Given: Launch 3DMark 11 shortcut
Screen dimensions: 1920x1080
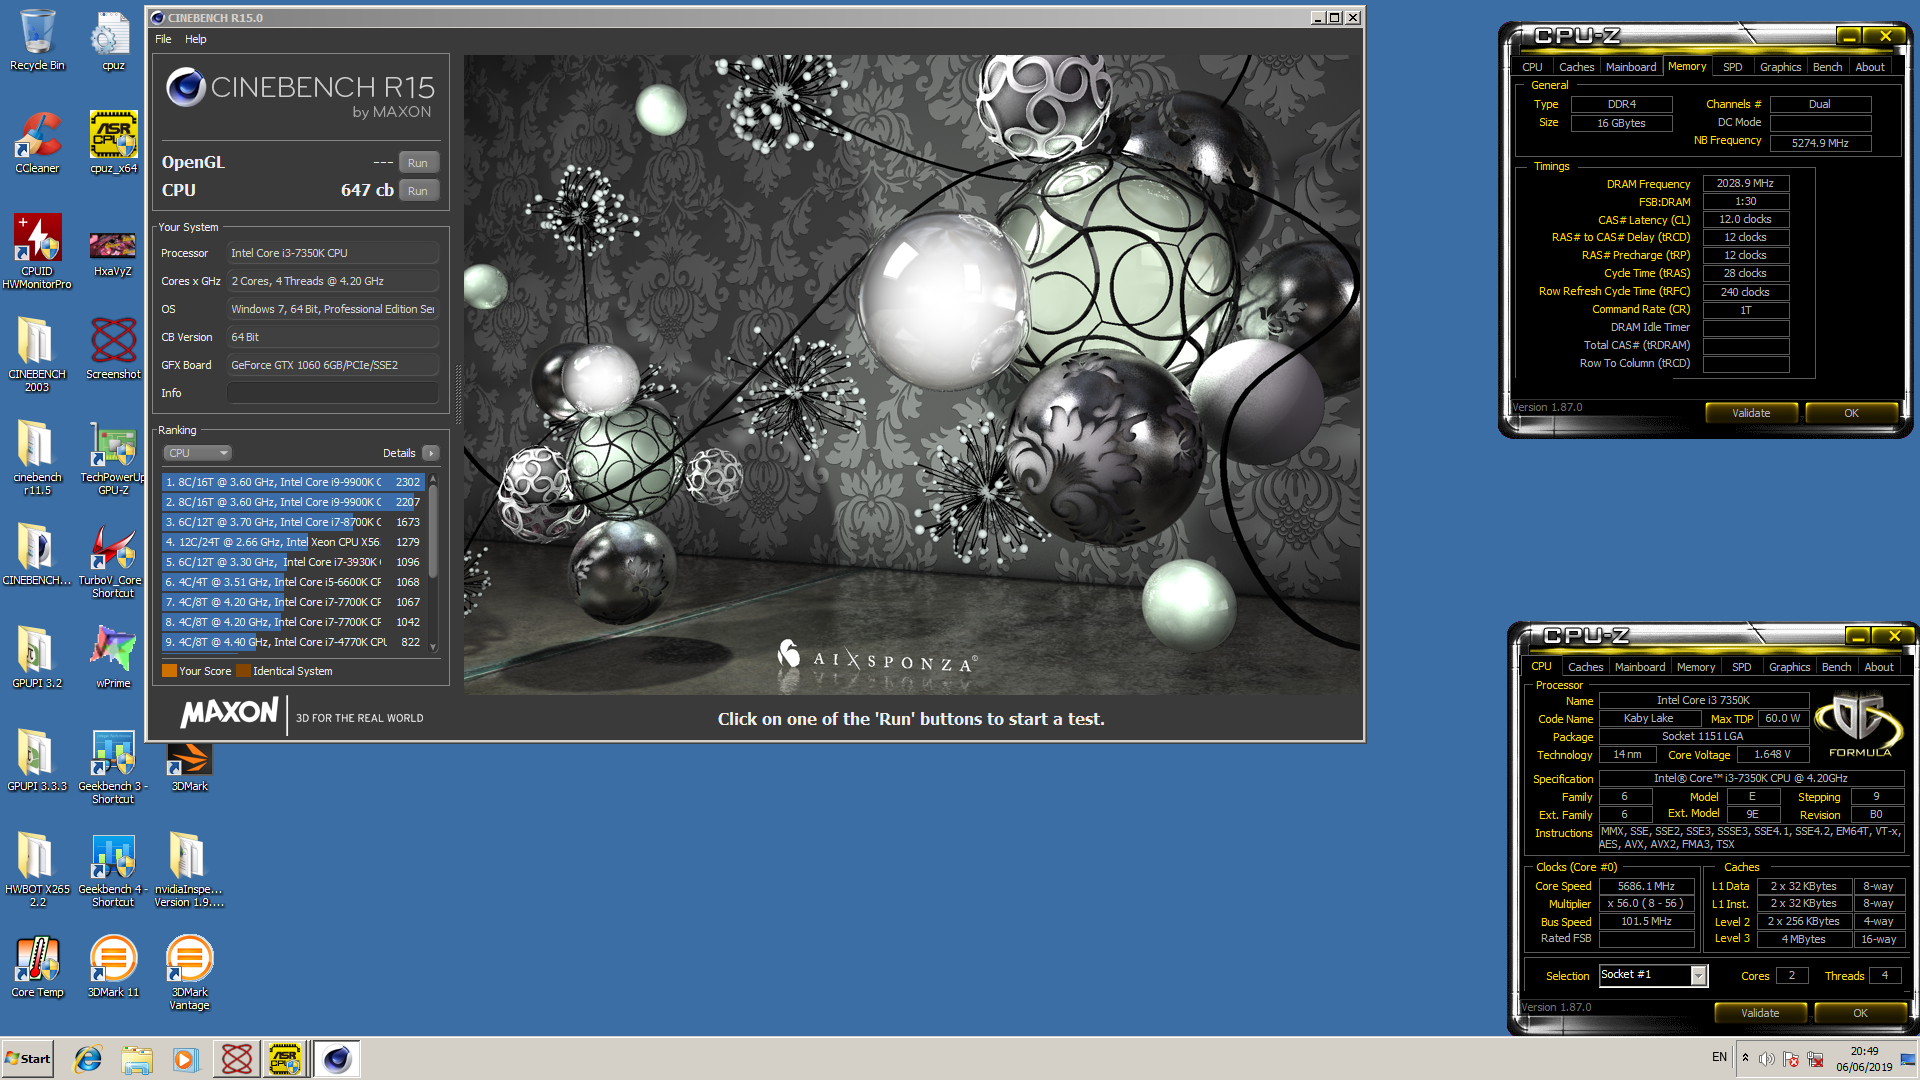Looking at the screenshot, I should coord(113,966).
